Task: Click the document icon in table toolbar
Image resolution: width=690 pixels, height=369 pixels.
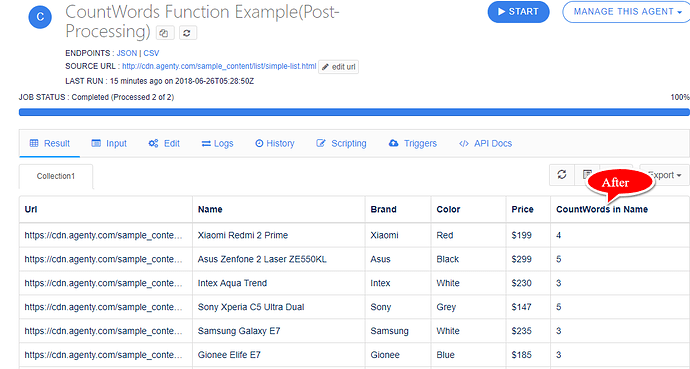Action: point(587,175)
